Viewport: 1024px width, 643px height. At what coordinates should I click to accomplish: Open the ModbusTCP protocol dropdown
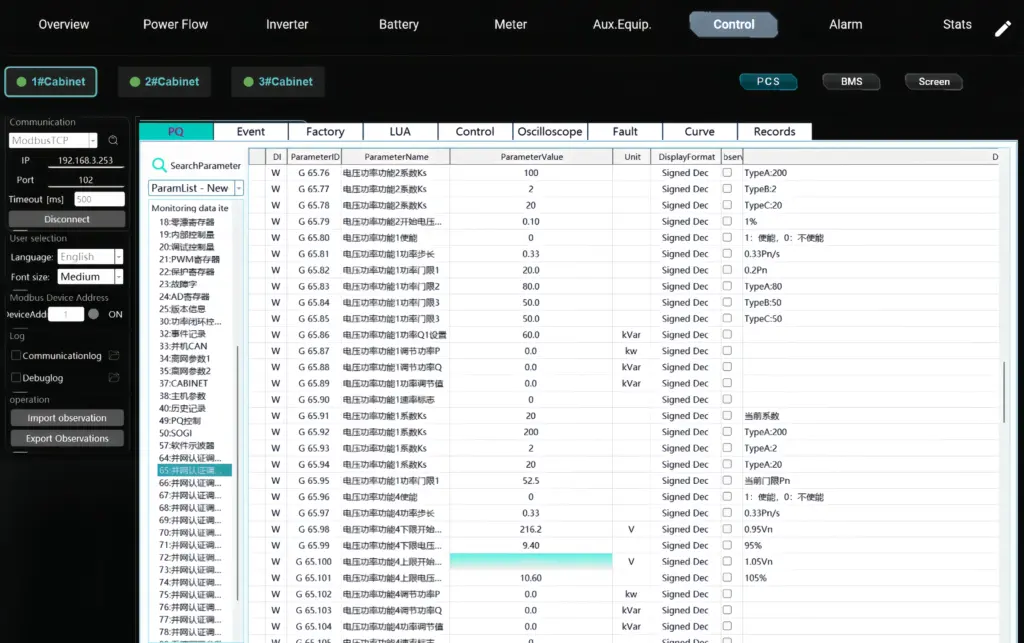tap(93, 141)
